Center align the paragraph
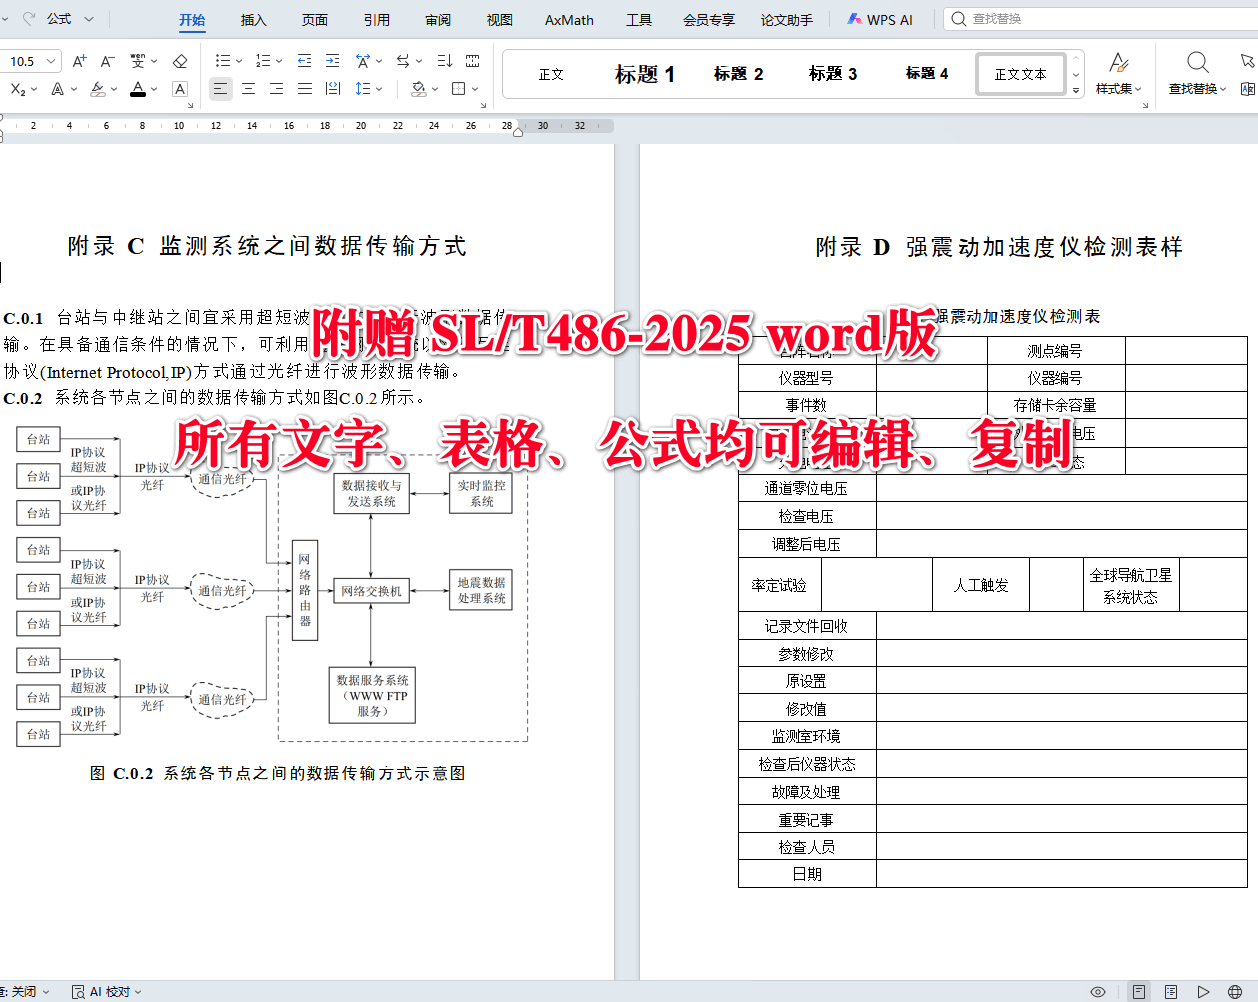Screen dimensions: 1258x1002 click(x=248, y=89)
